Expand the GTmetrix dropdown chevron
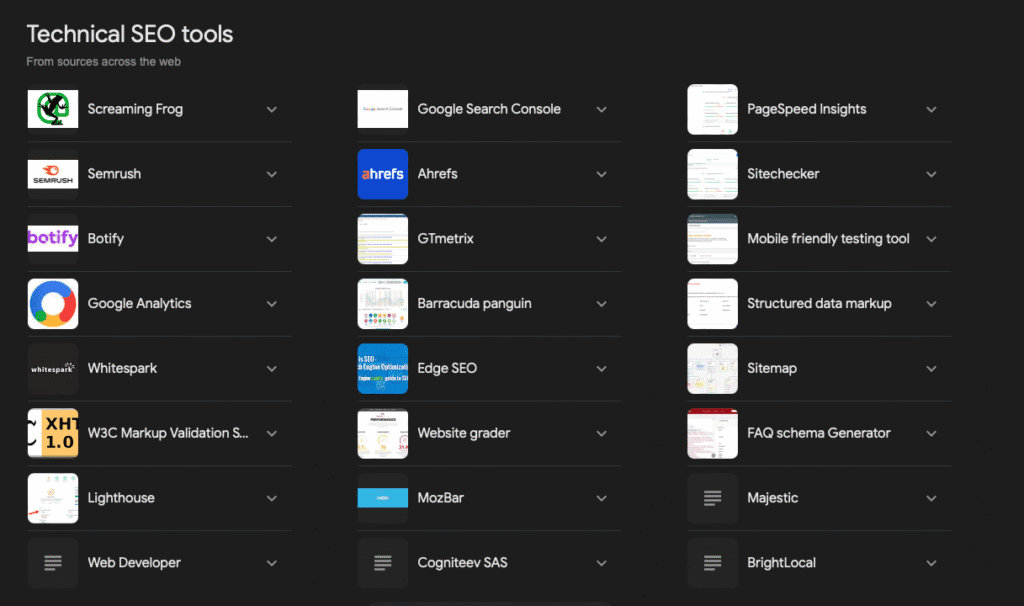The image size is (1024, 606). click(601, 239)
